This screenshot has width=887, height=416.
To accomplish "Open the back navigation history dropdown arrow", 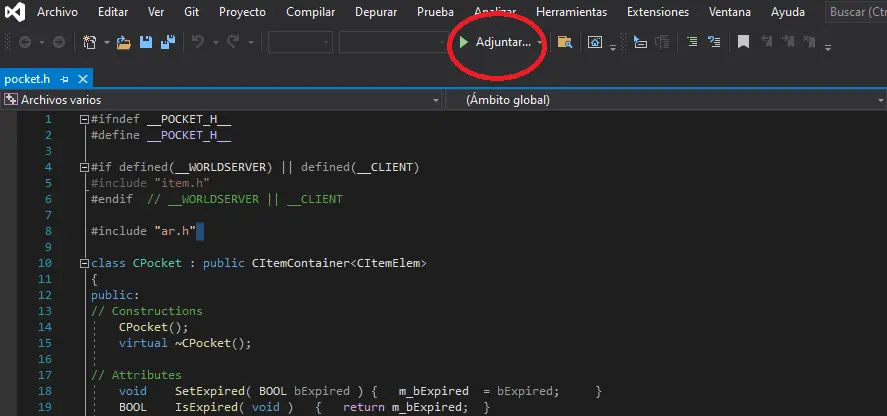I will click(x=42, y=43).
